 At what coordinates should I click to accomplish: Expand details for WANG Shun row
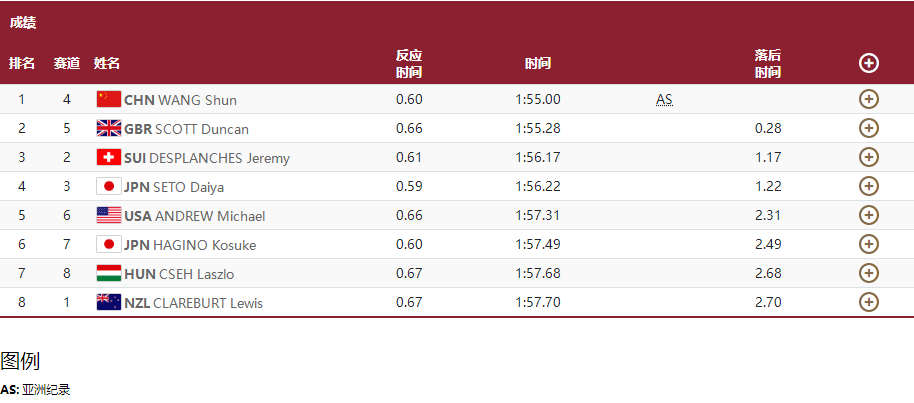pyautogui.click(x=869, y=99)
